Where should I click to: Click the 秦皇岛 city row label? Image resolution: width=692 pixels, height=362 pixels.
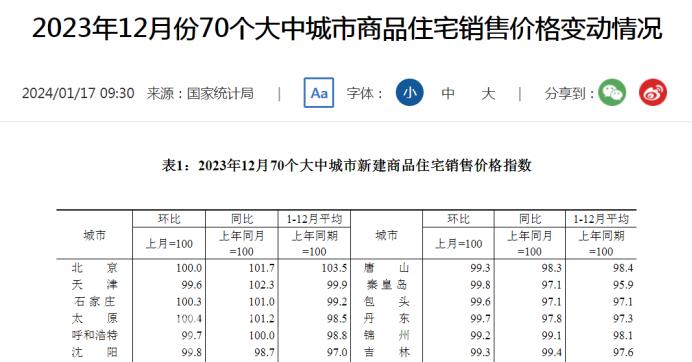387,285
